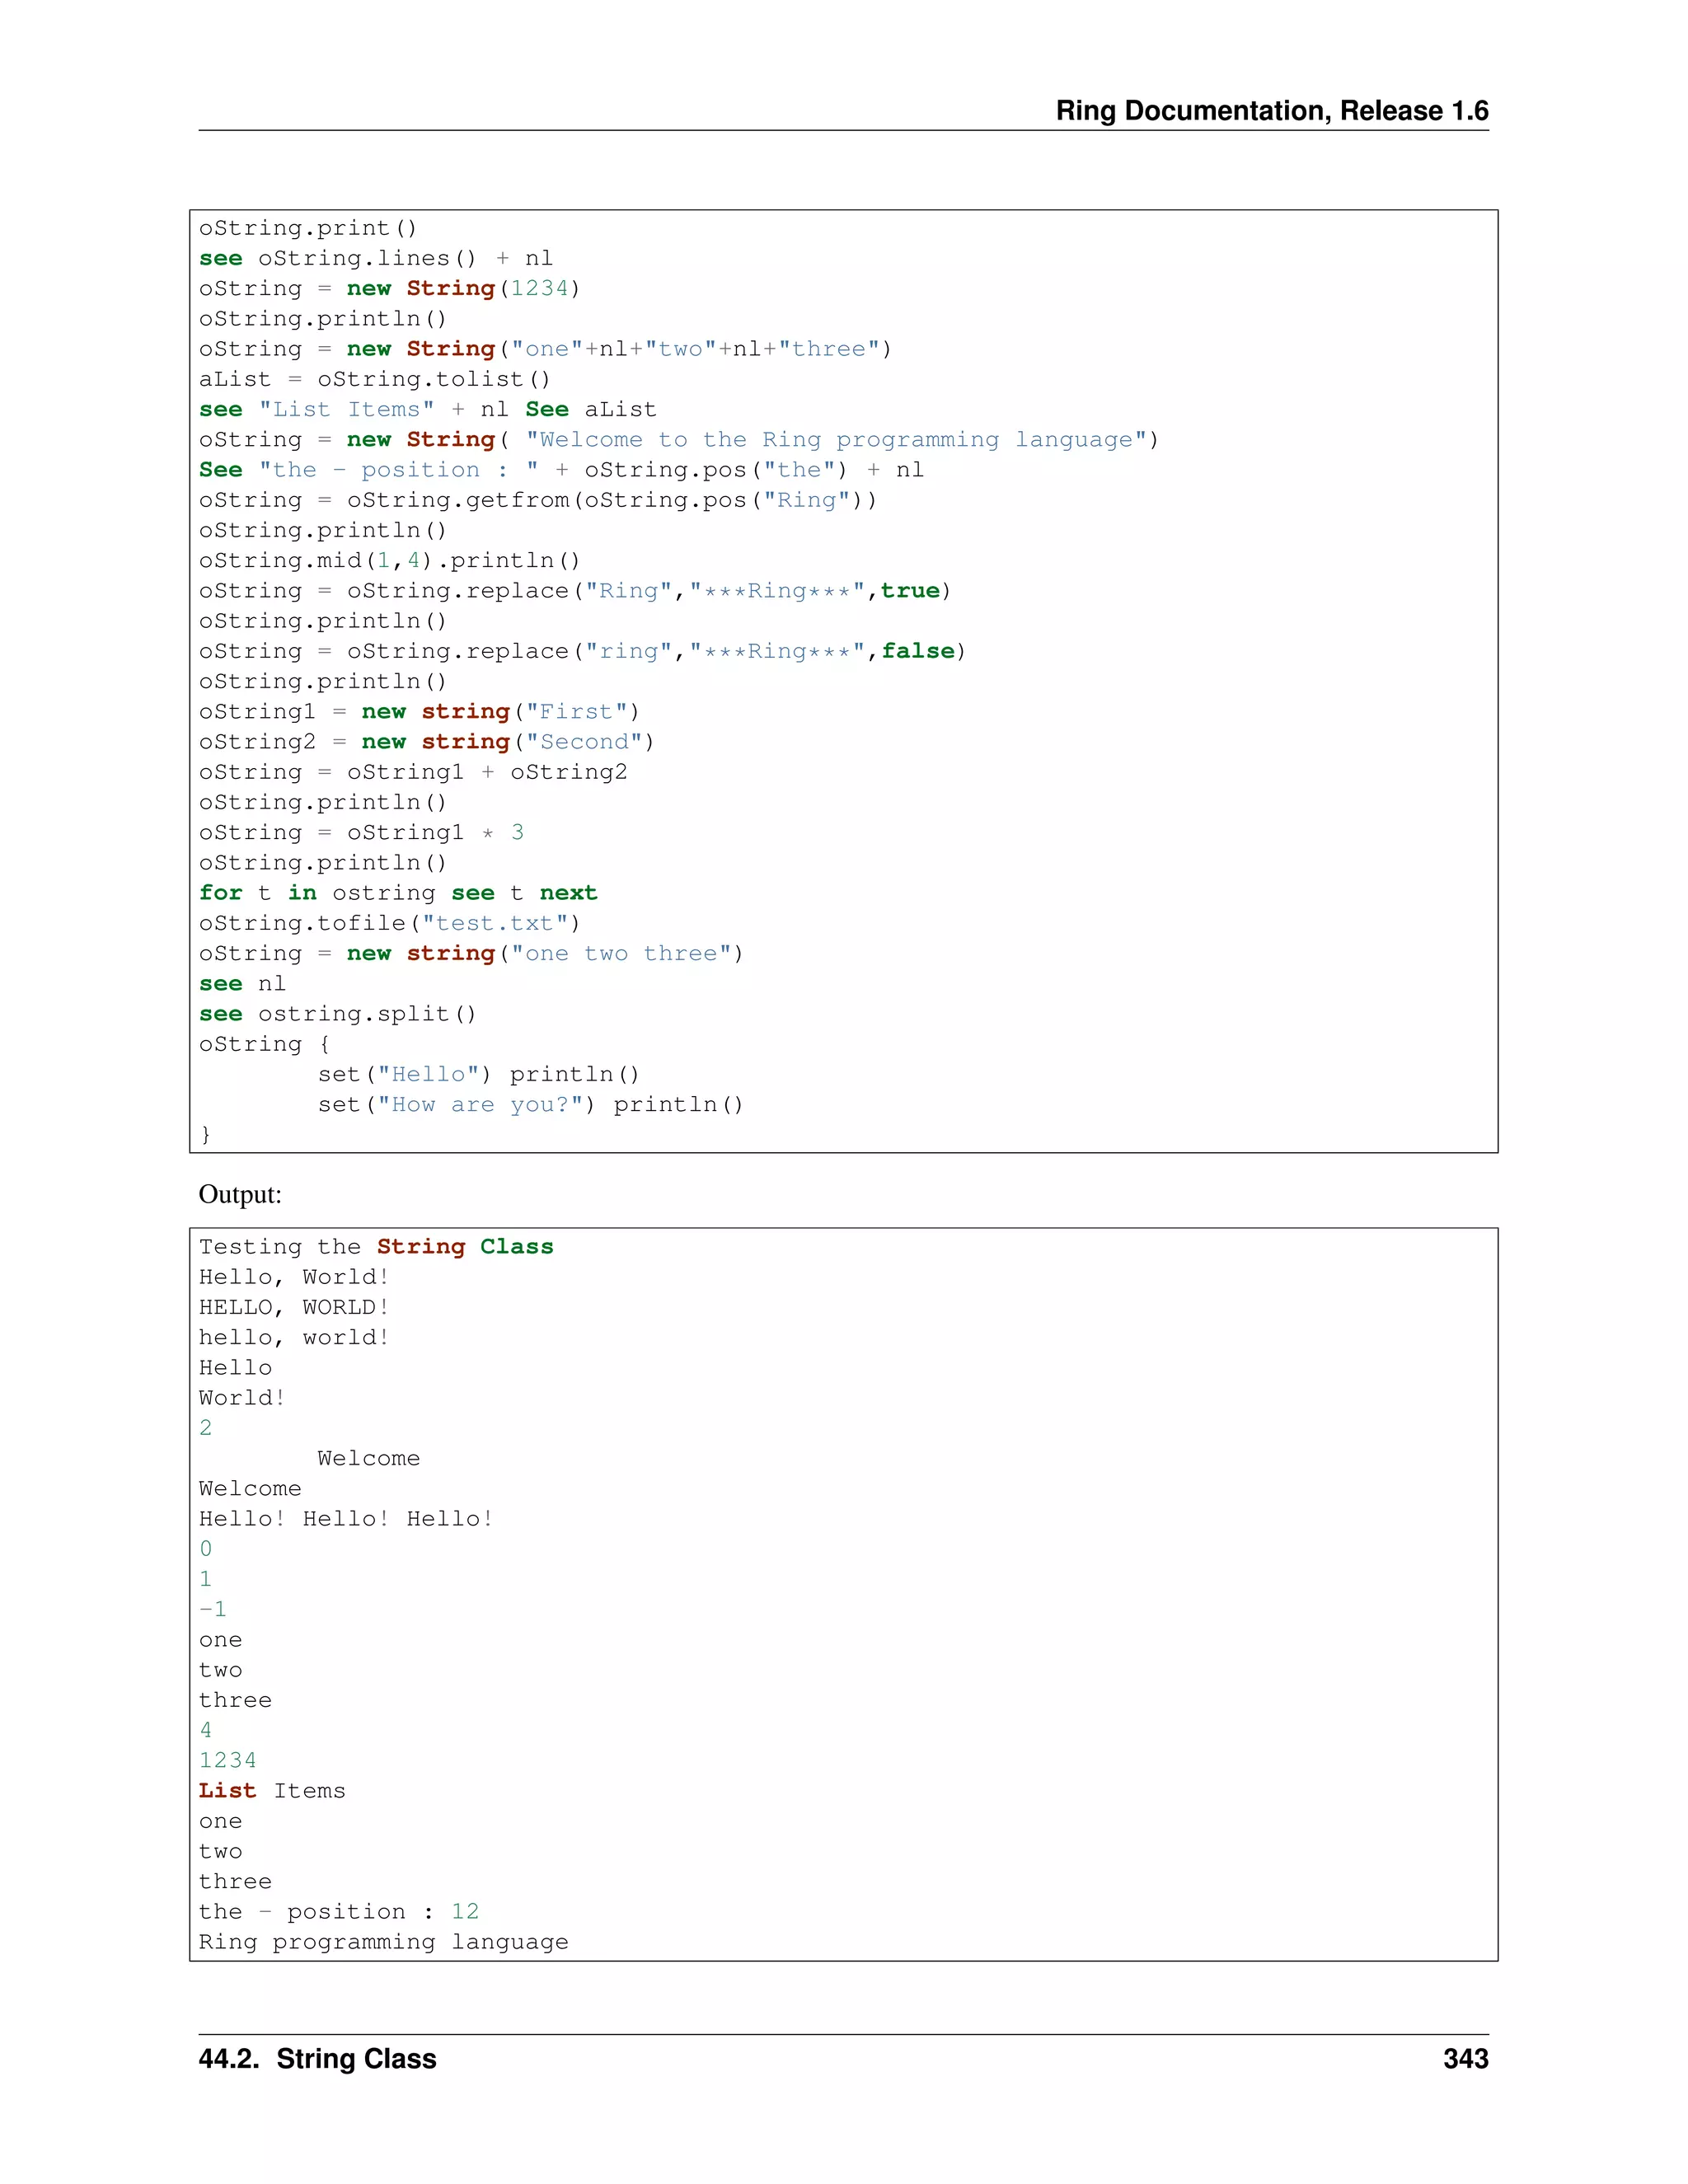The width and height of the screenshot is (1688, 2184).
Task: Click the '44.2. String Class' footer text
Action: (x=317, y=2058)
